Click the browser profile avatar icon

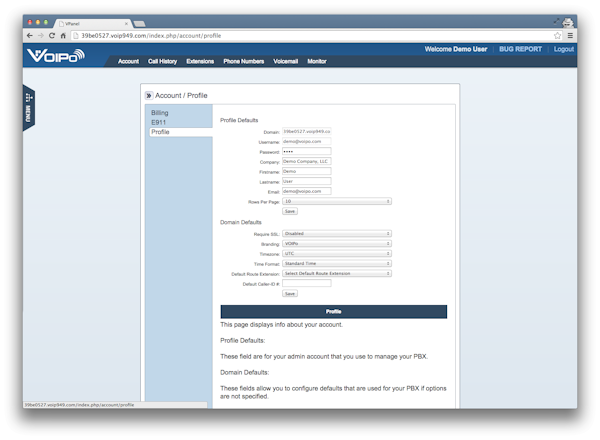click(x=568, y=22)
